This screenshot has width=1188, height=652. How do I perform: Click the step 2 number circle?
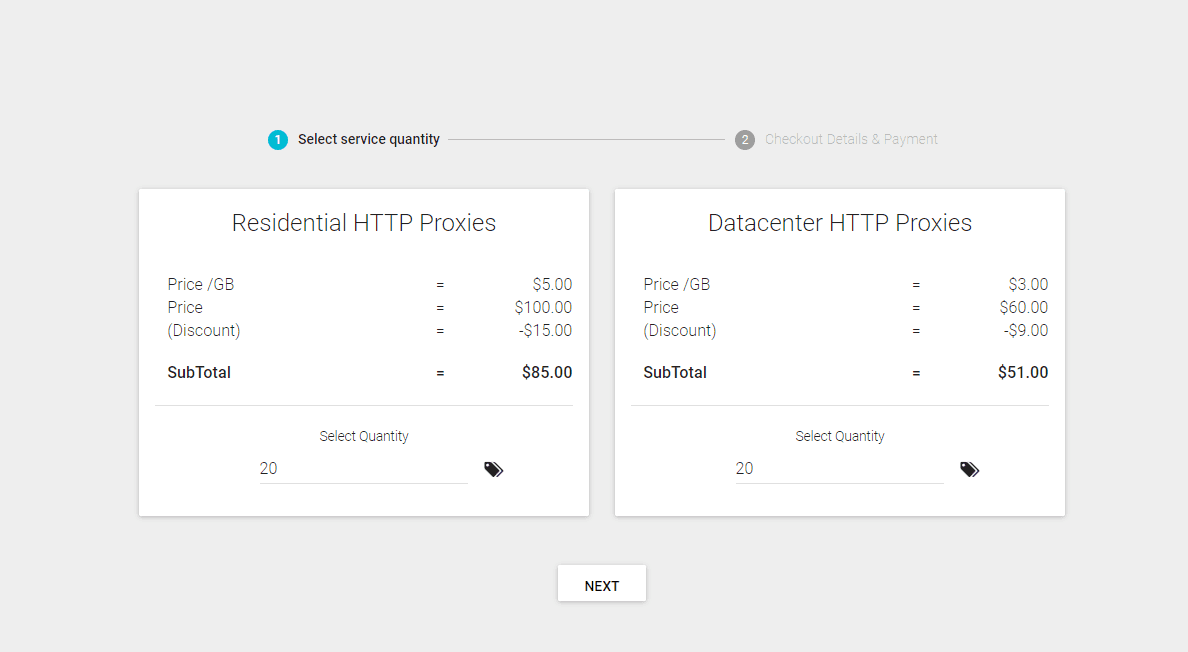pyautogui.click(x=745, y=140)
